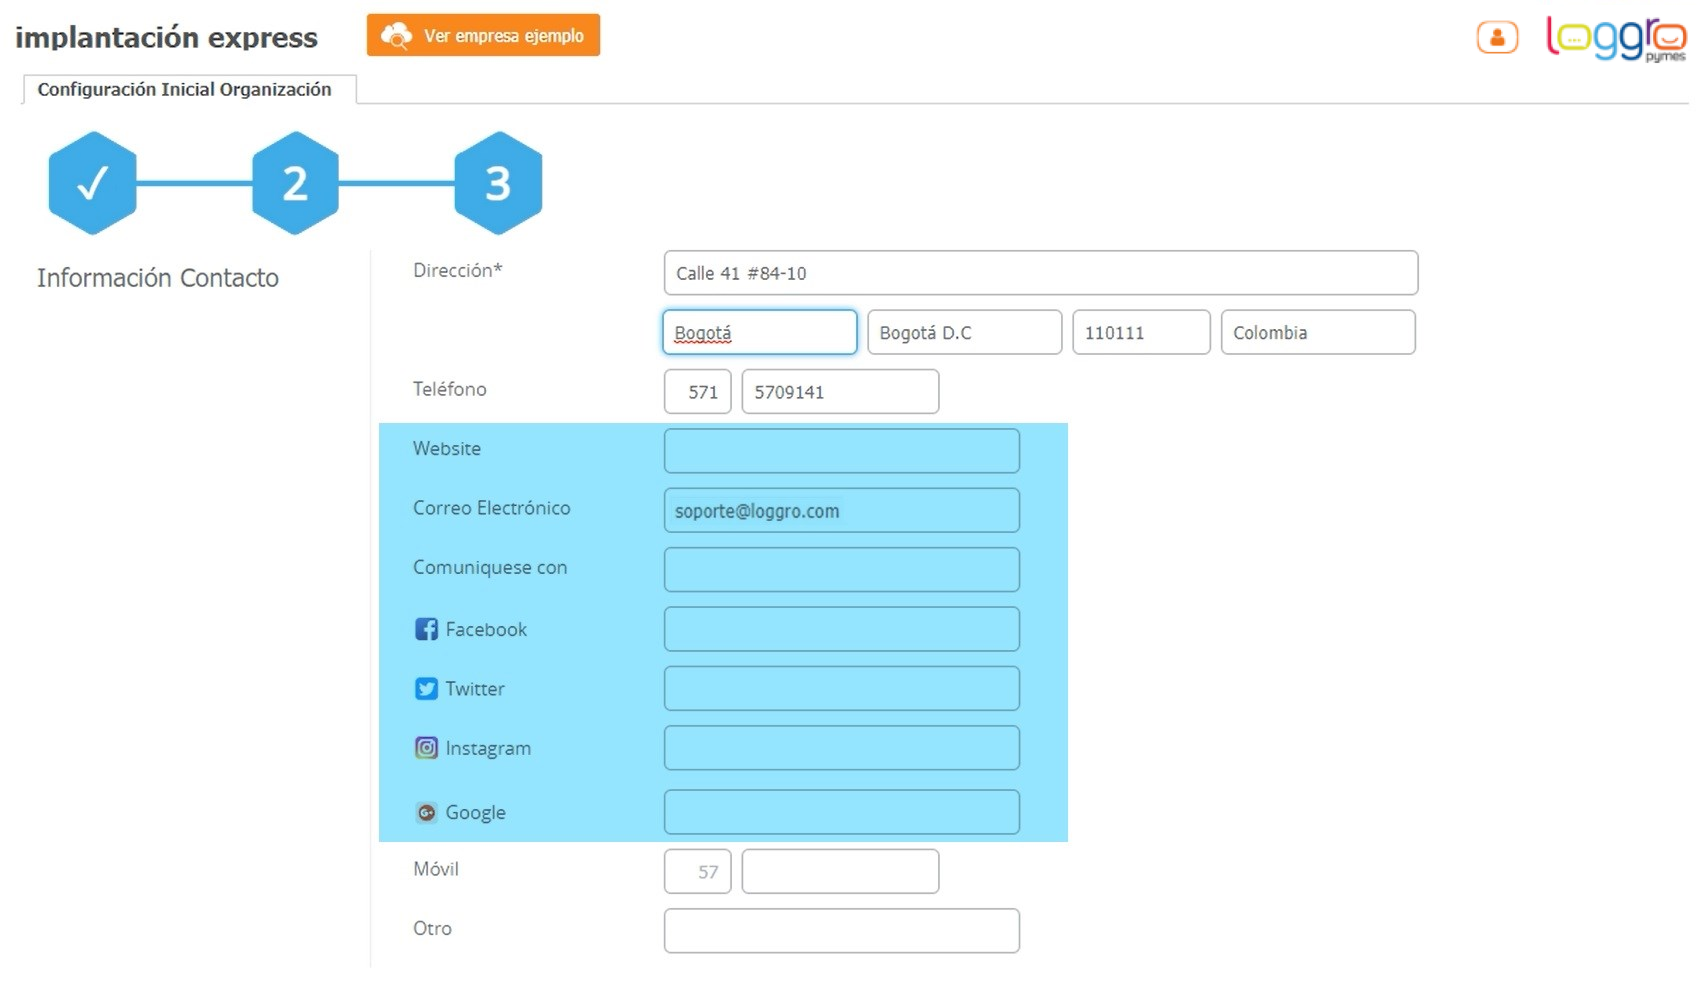Viewport: 1705px width, 1002px height.
Task: Open Ver empresa ejemplo button
Action: [x=483, y=36]
